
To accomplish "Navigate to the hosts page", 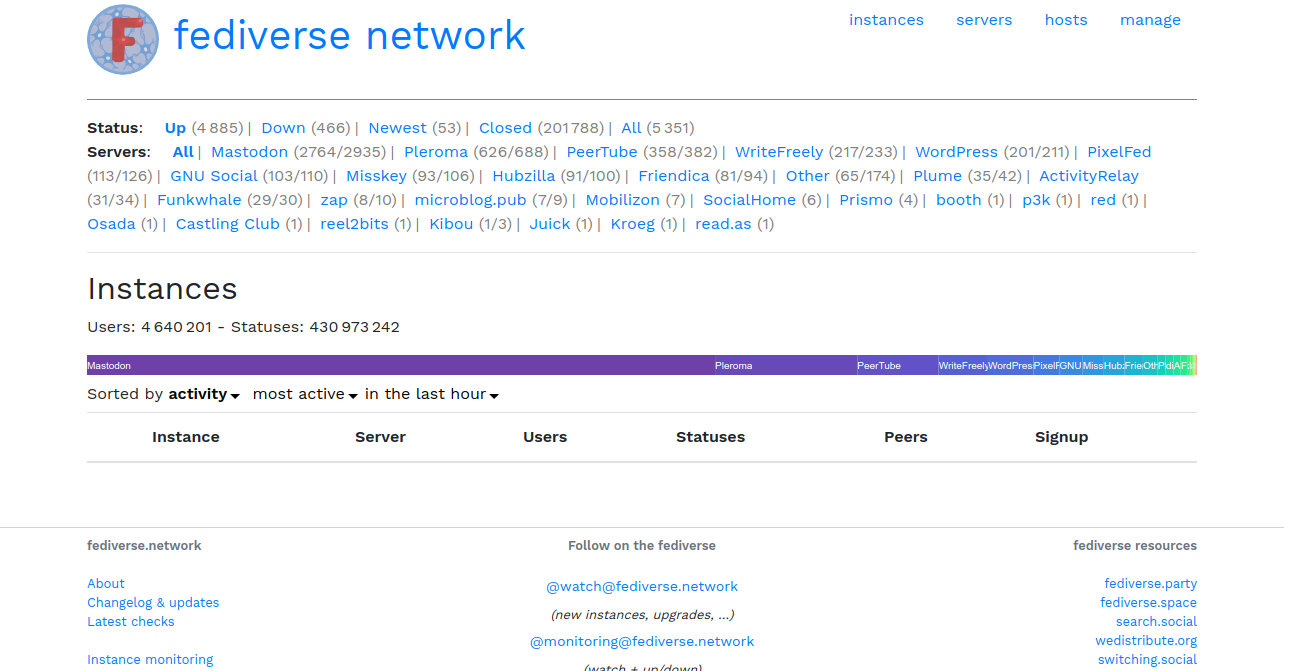I will point(1066,20).
